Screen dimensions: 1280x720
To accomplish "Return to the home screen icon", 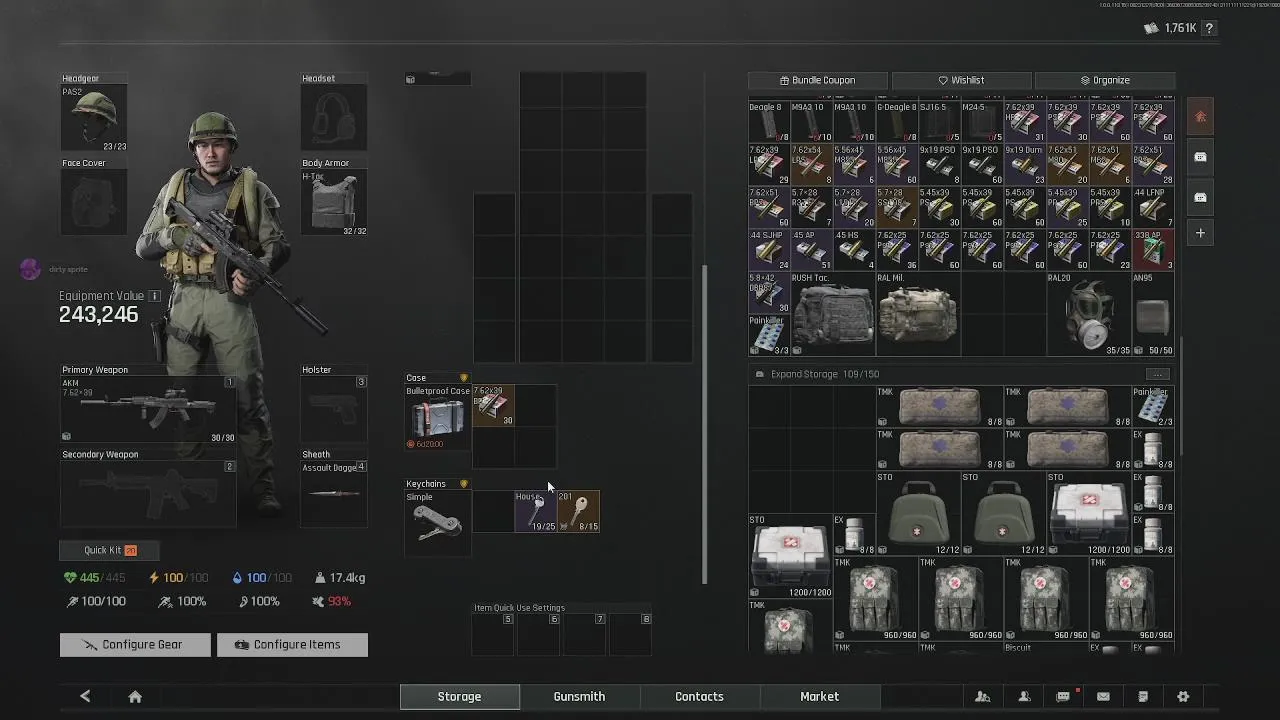I will [135, 696].
